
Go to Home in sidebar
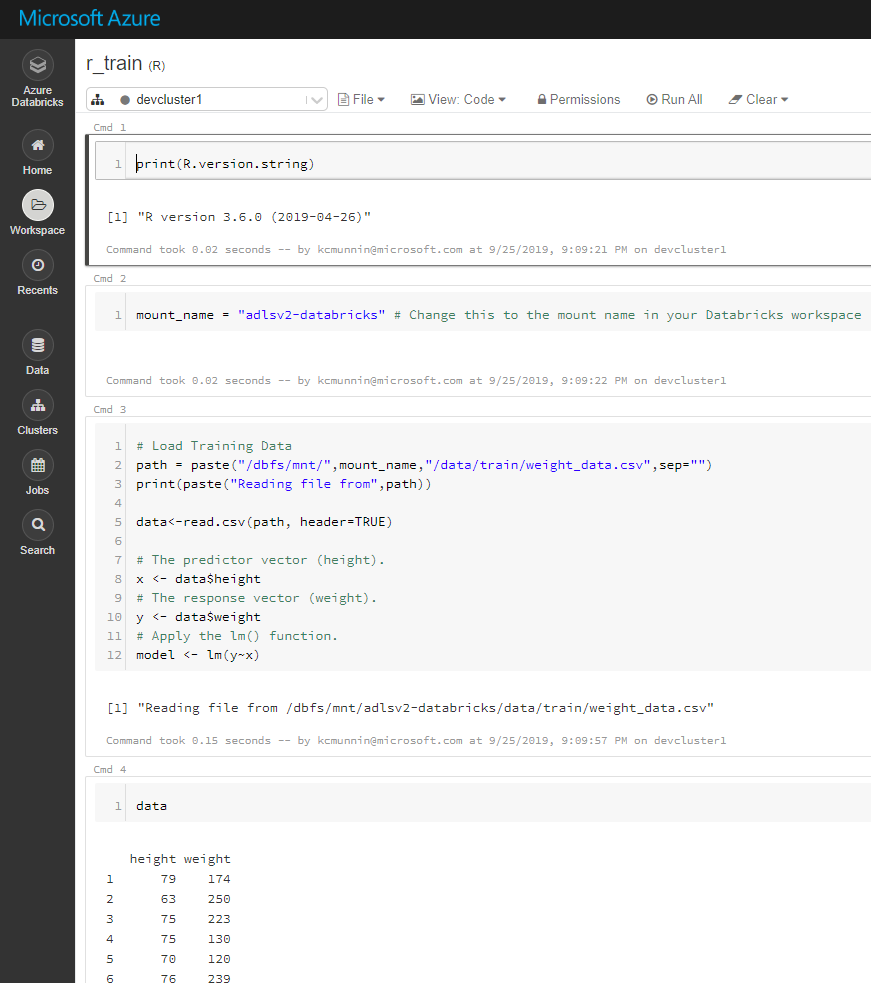coord(38,154)
